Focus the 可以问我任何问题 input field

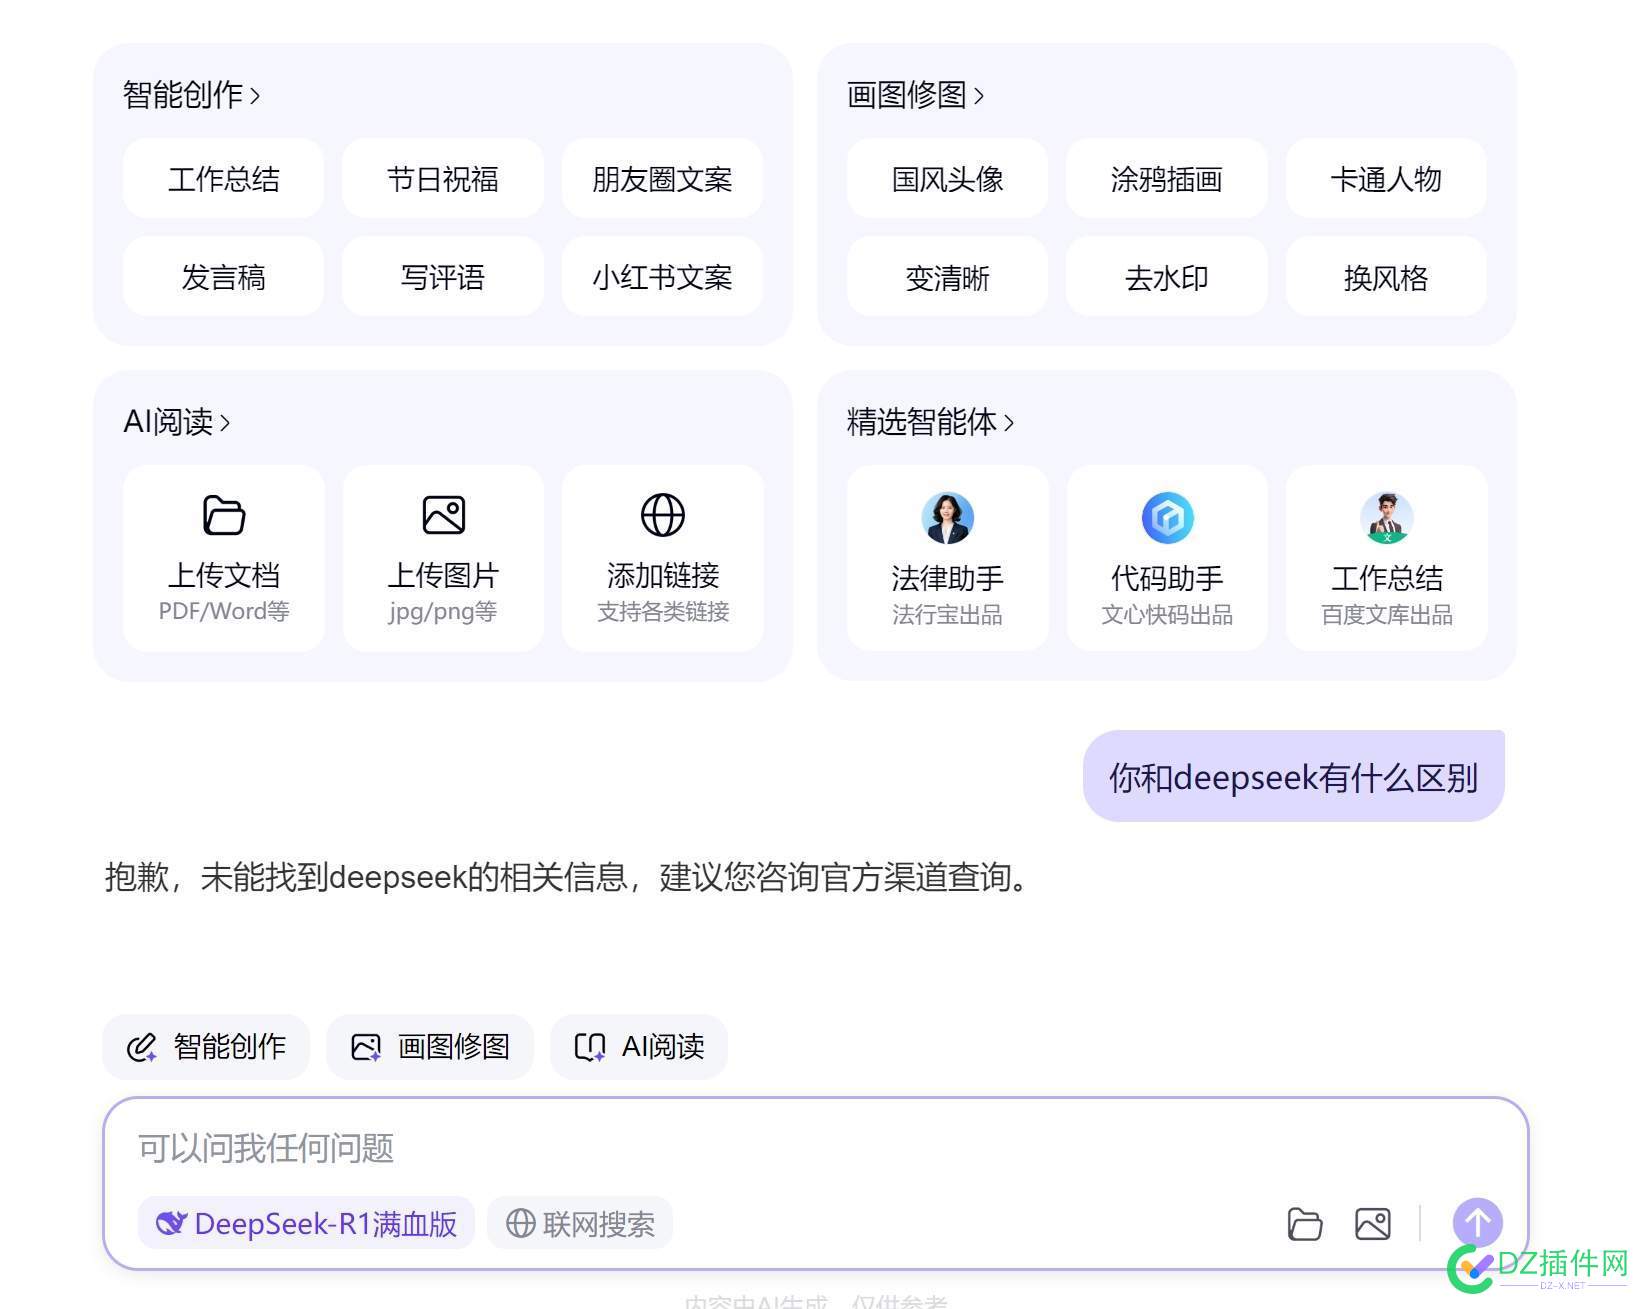click(x=815, y=1148)
